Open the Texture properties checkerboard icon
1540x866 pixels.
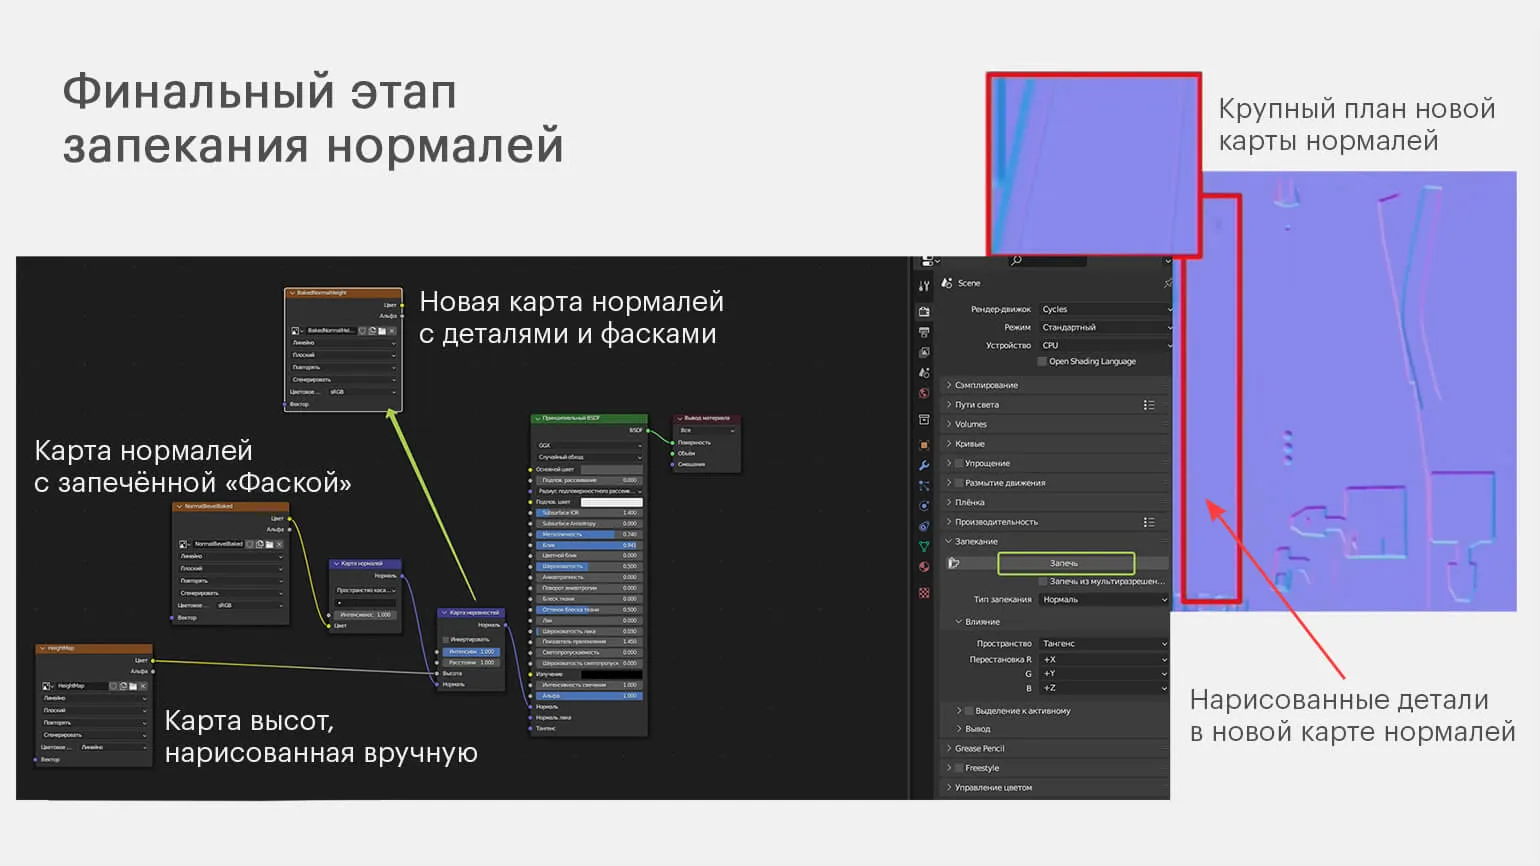[924, 593]
